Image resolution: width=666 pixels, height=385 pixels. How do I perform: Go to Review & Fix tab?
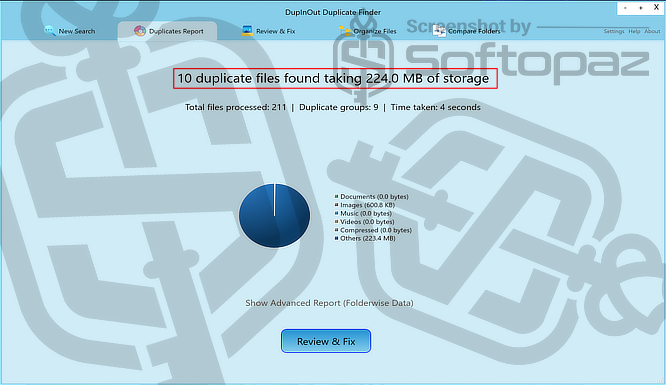click(268, 31)
